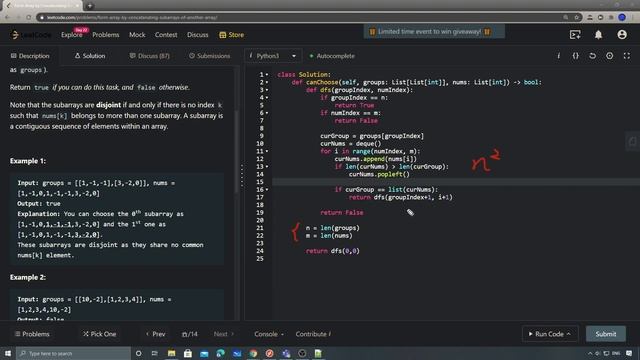Open Chrome from the taskbar
This screenshot has width=640, height=360.
click(x=253, y=353)
